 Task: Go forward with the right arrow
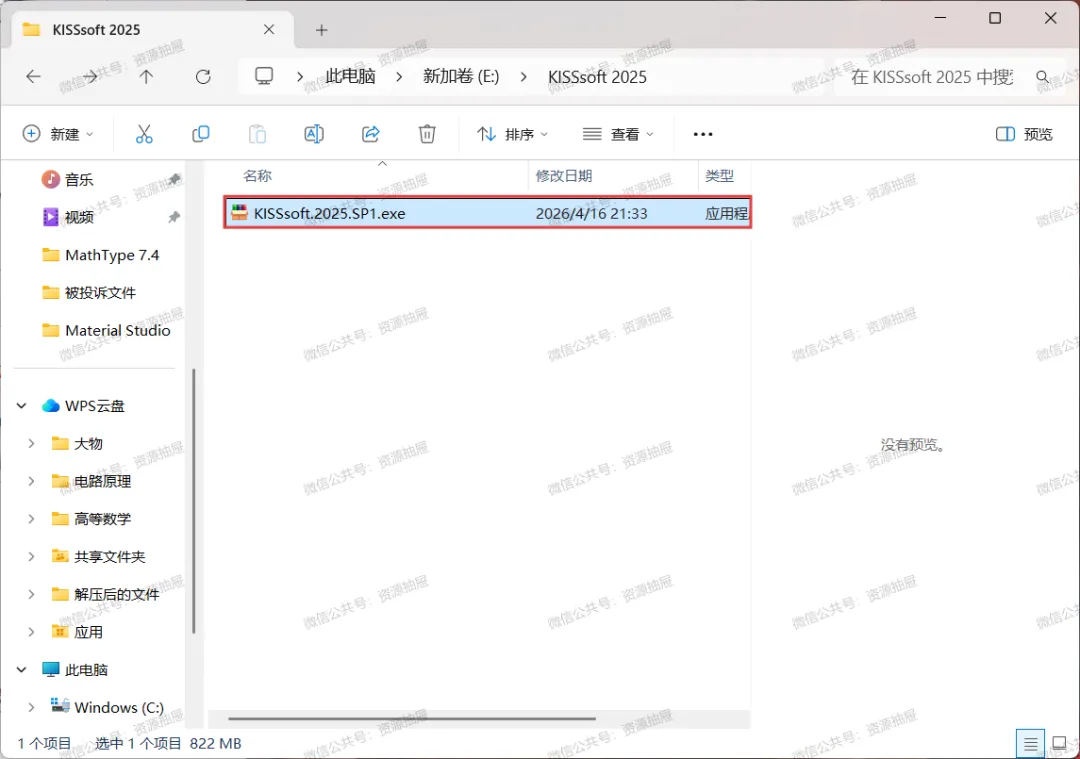pyautogui.click(x=90, y=76)
